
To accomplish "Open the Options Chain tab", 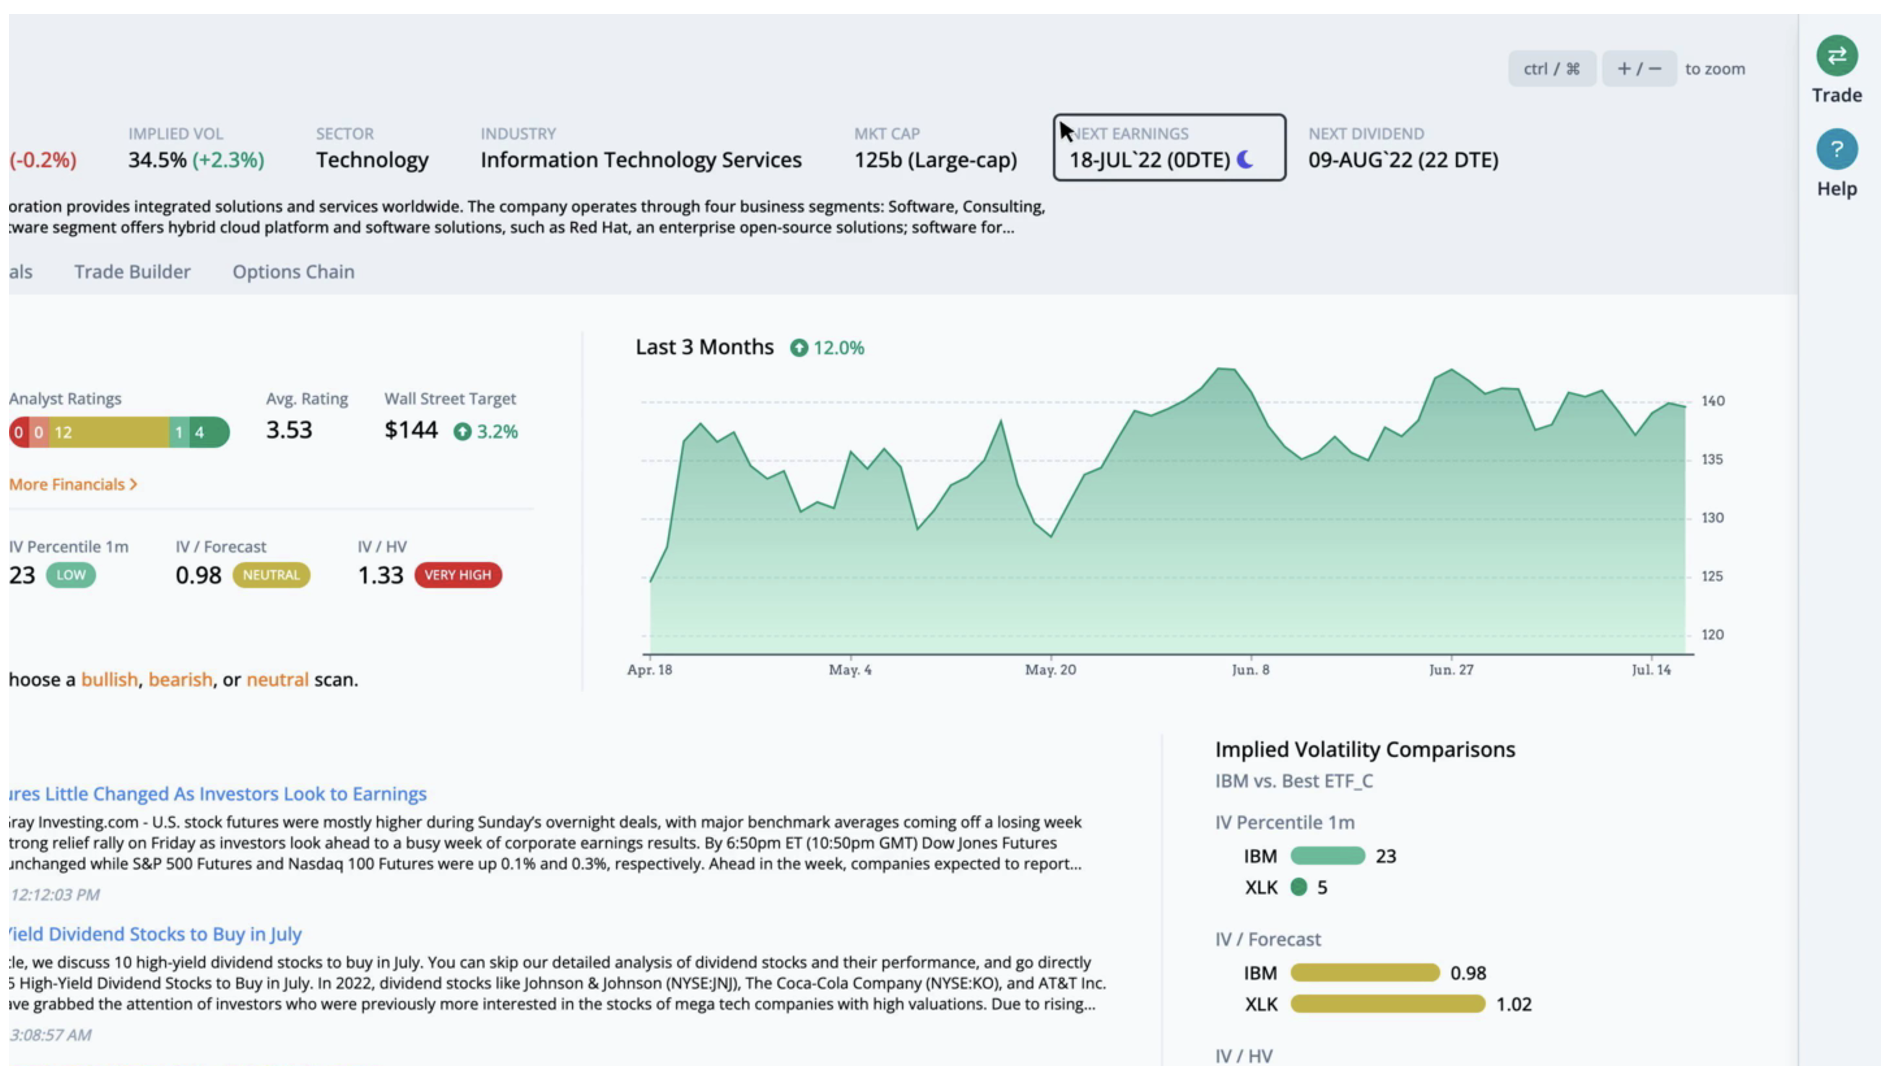I will pyautogui.click(x=293, y=272).
